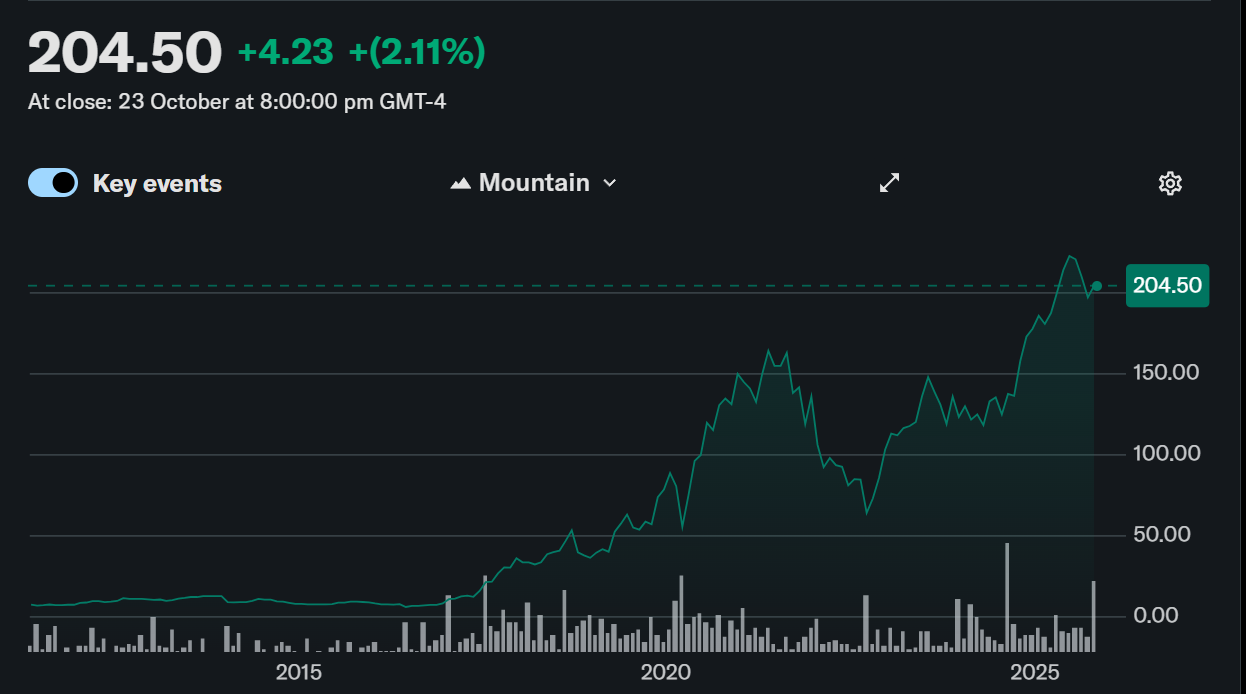The image size is (1246, 694).
Task: Click the 204.50 current price tag on chart
Action: pyautogui.click(x=1167, y=286)
